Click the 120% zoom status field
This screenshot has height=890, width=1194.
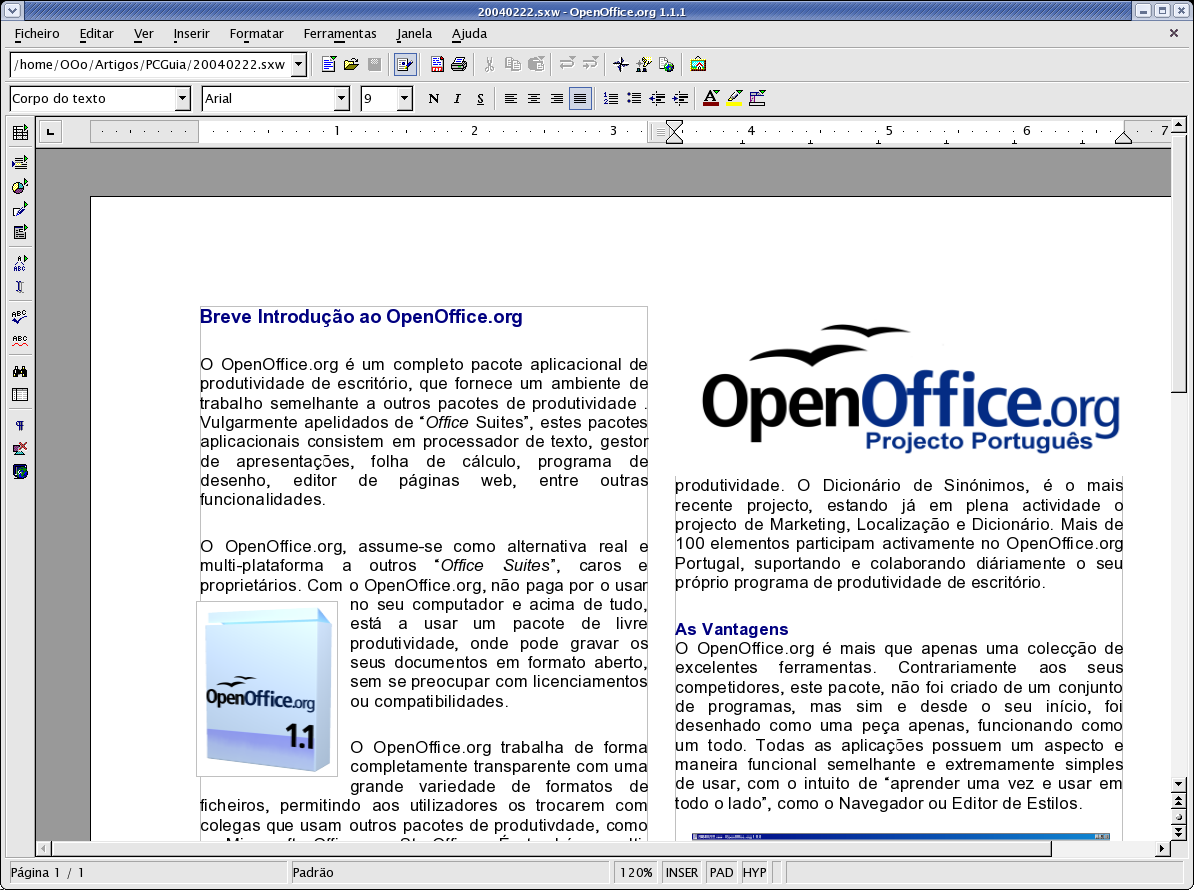636,872
